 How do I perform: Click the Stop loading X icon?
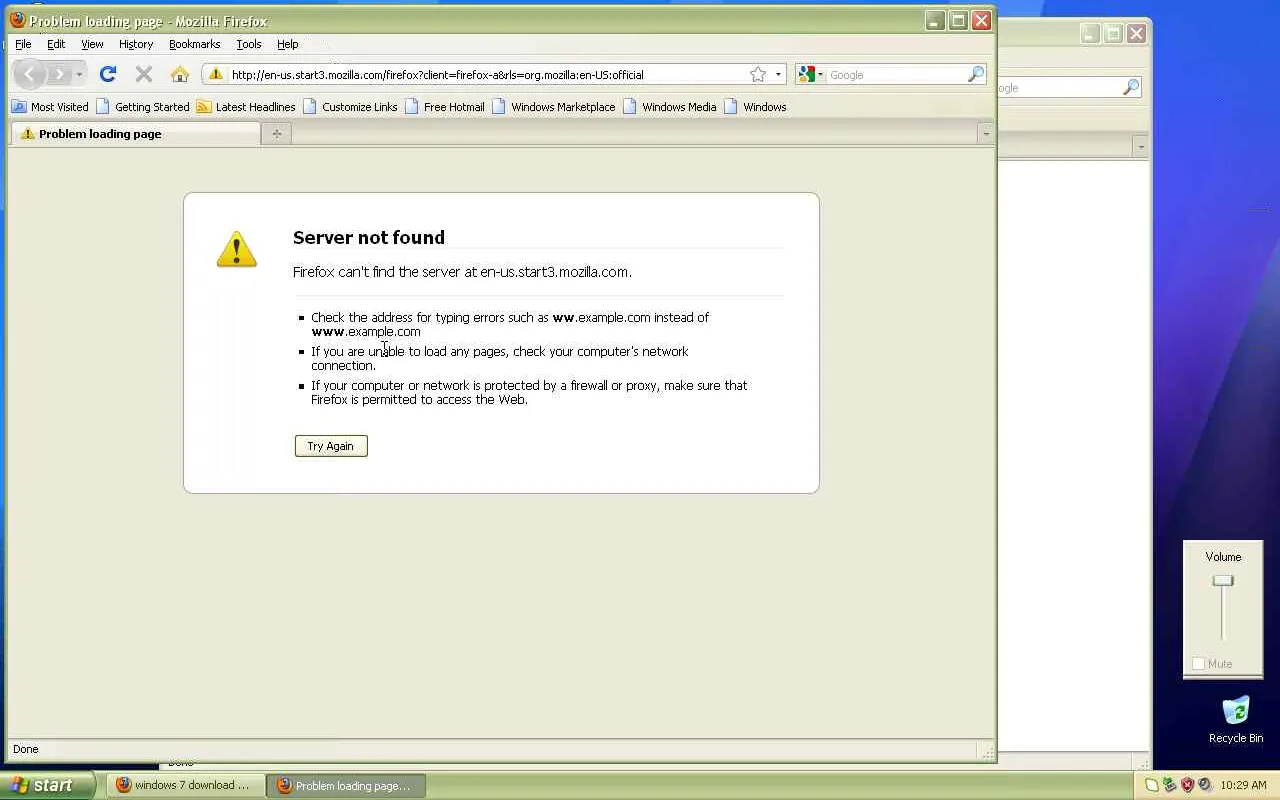click(x=144, y=74)
